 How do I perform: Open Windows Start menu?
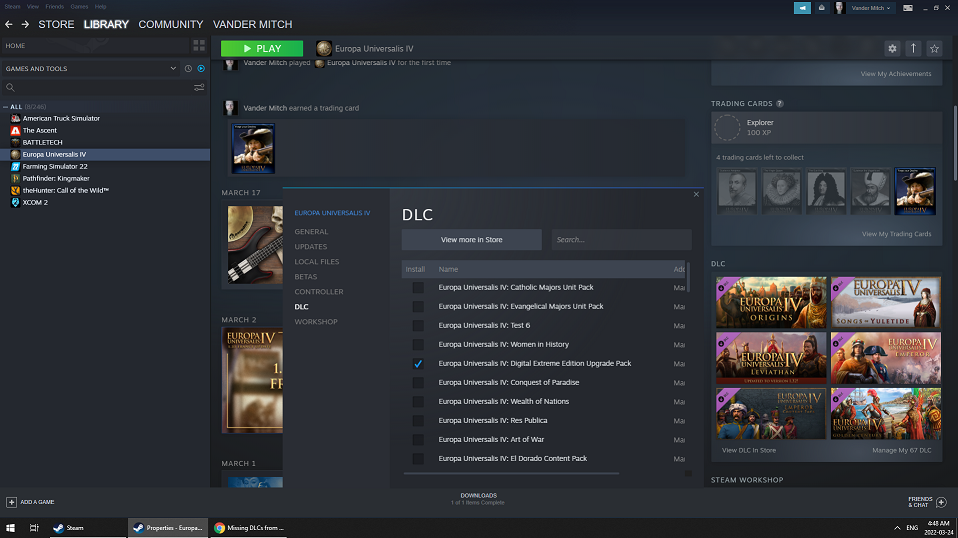(10, 528)
